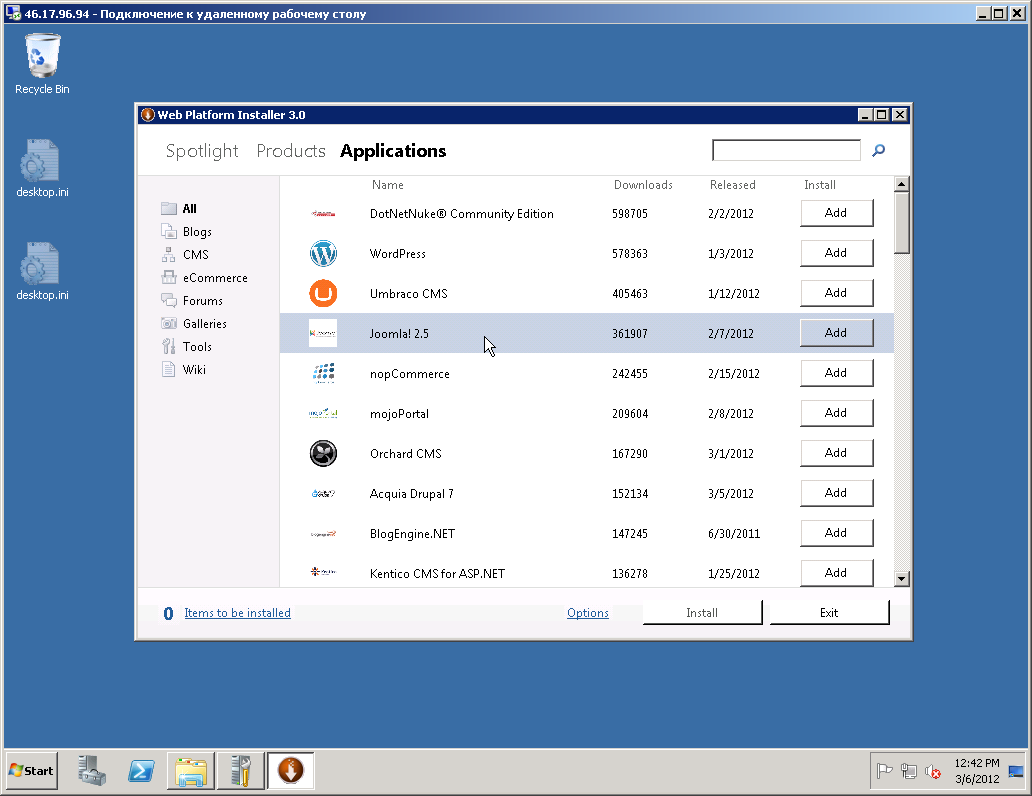Viewport: 1032px width, 796px height.
Task: Add BlogEngine.NET to install list
Action: pos(837,533)
